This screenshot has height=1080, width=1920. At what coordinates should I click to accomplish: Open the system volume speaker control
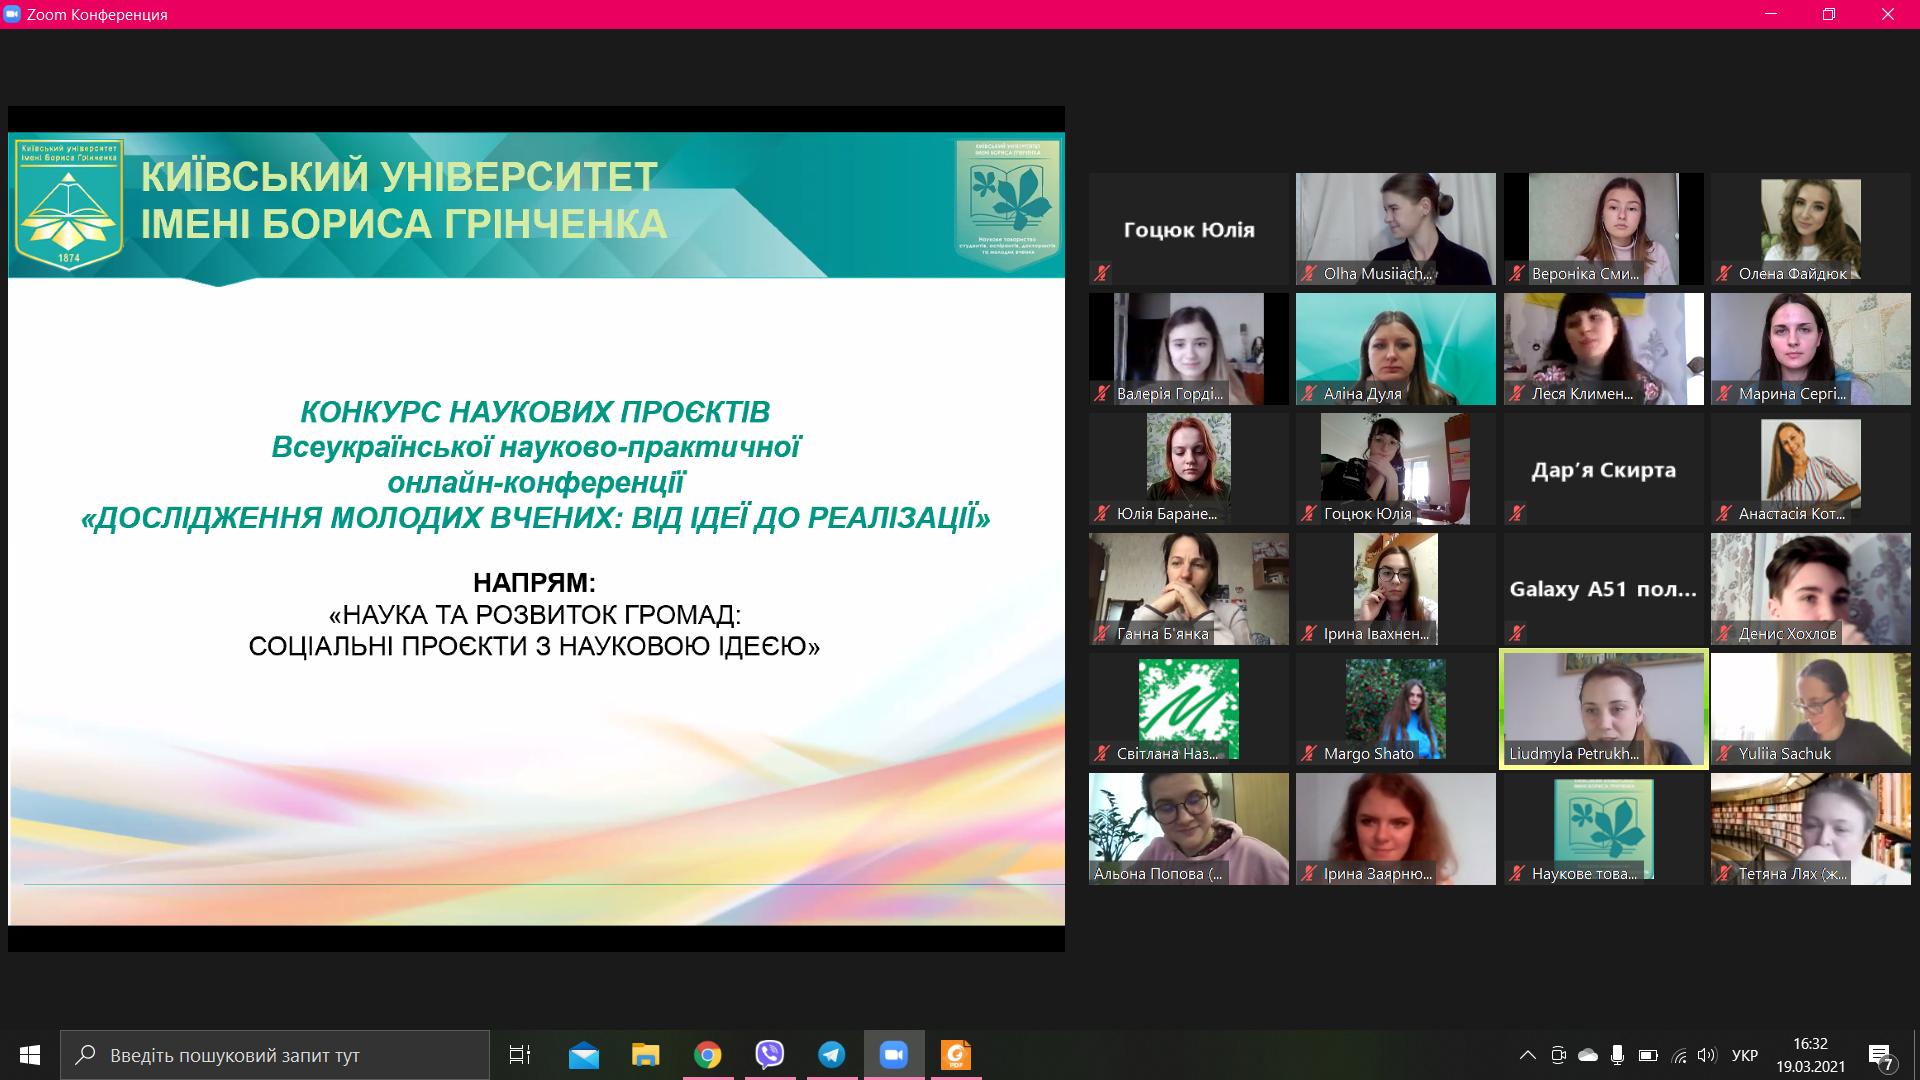click(x=1708, y=1055)
